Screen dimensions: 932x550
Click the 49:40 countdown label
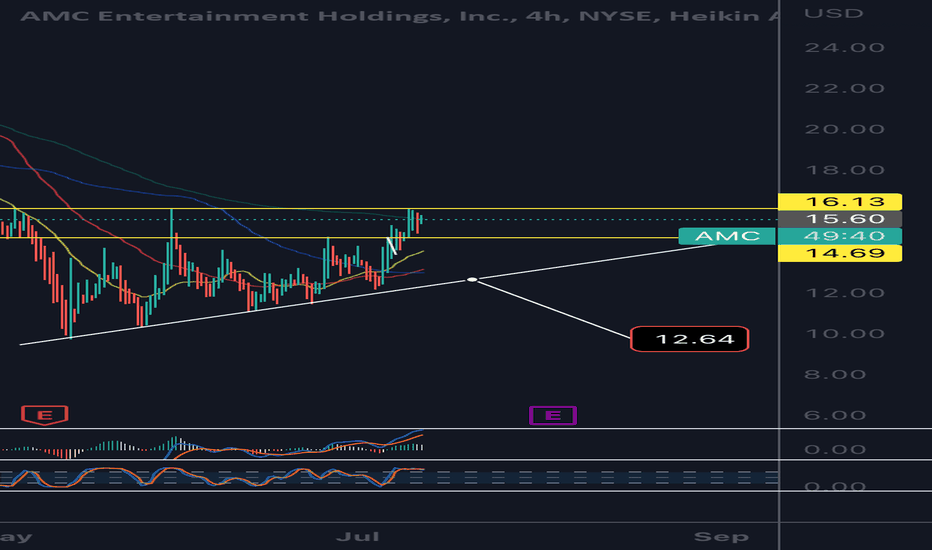(x=840, y=236)
